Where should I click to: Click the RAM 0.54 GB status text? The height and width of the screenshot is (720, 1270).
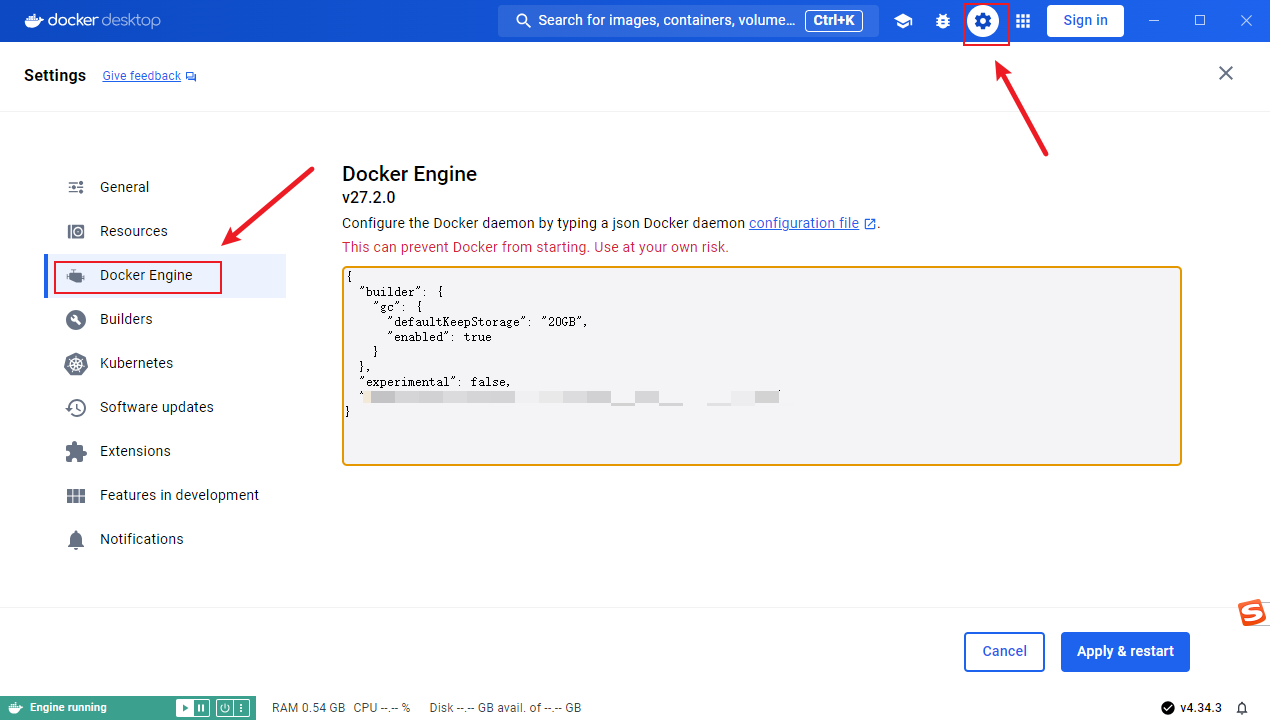[308, 708]
